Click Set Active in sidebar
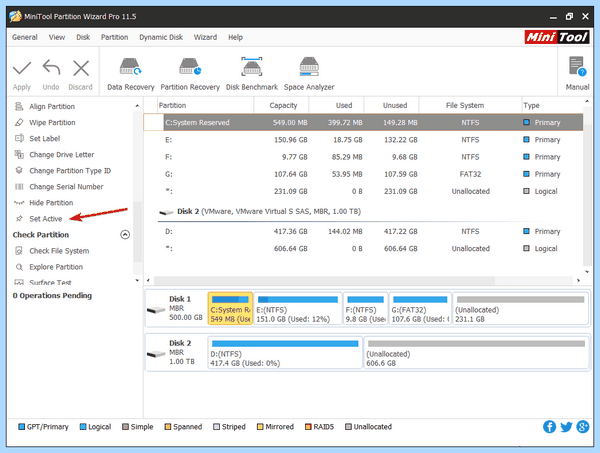This screenshot has height=453, width=600. tap(46, 218)
